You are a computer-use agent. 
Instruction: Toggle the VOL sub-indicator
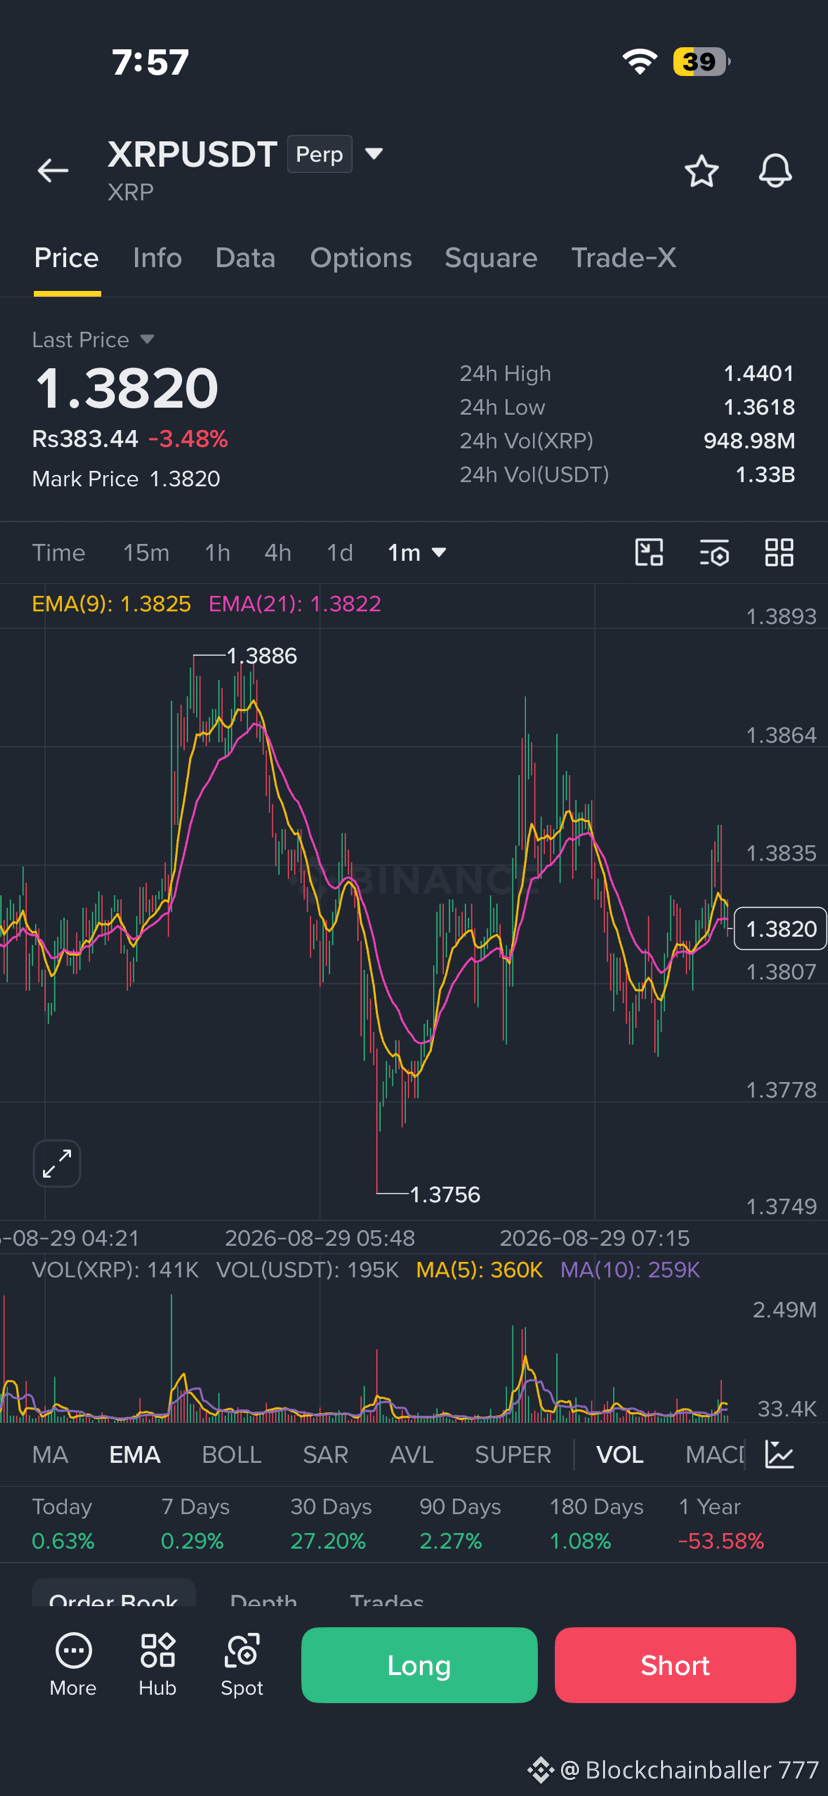[619, 1454]
